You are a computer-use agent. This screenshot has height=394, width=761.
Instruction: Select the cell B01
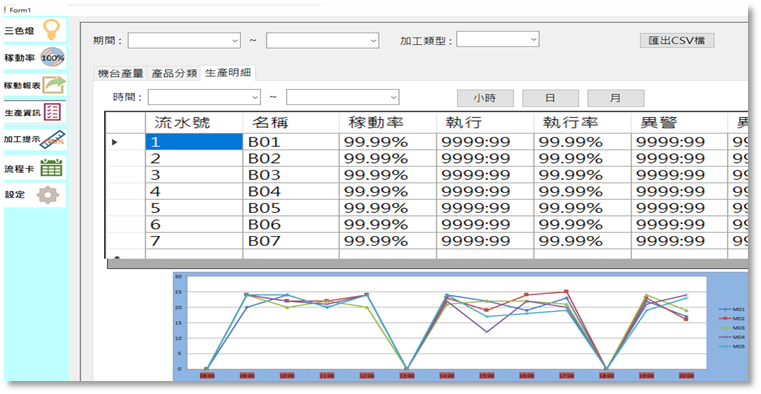coord(291,142)
